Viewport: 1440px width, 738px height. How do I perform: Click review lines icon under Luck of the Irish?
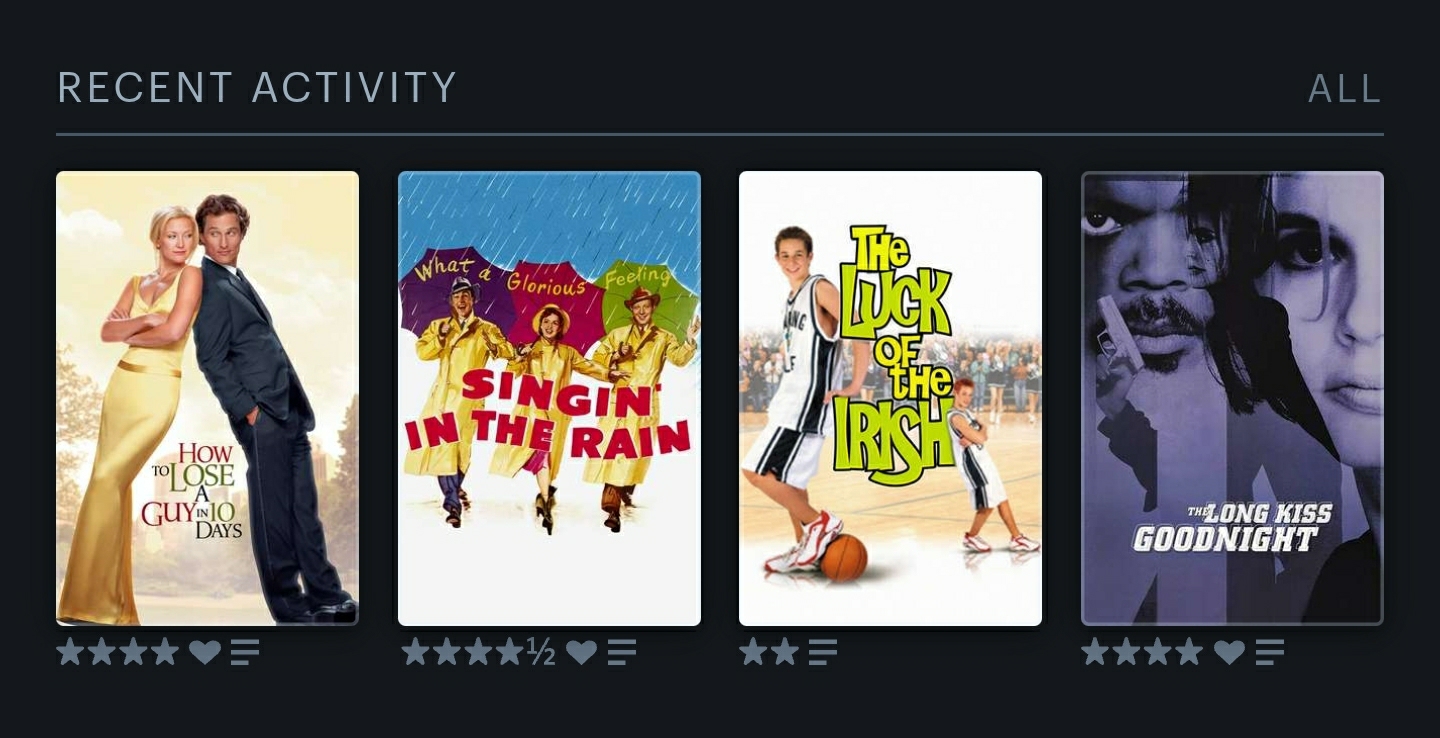coord(823,653)
